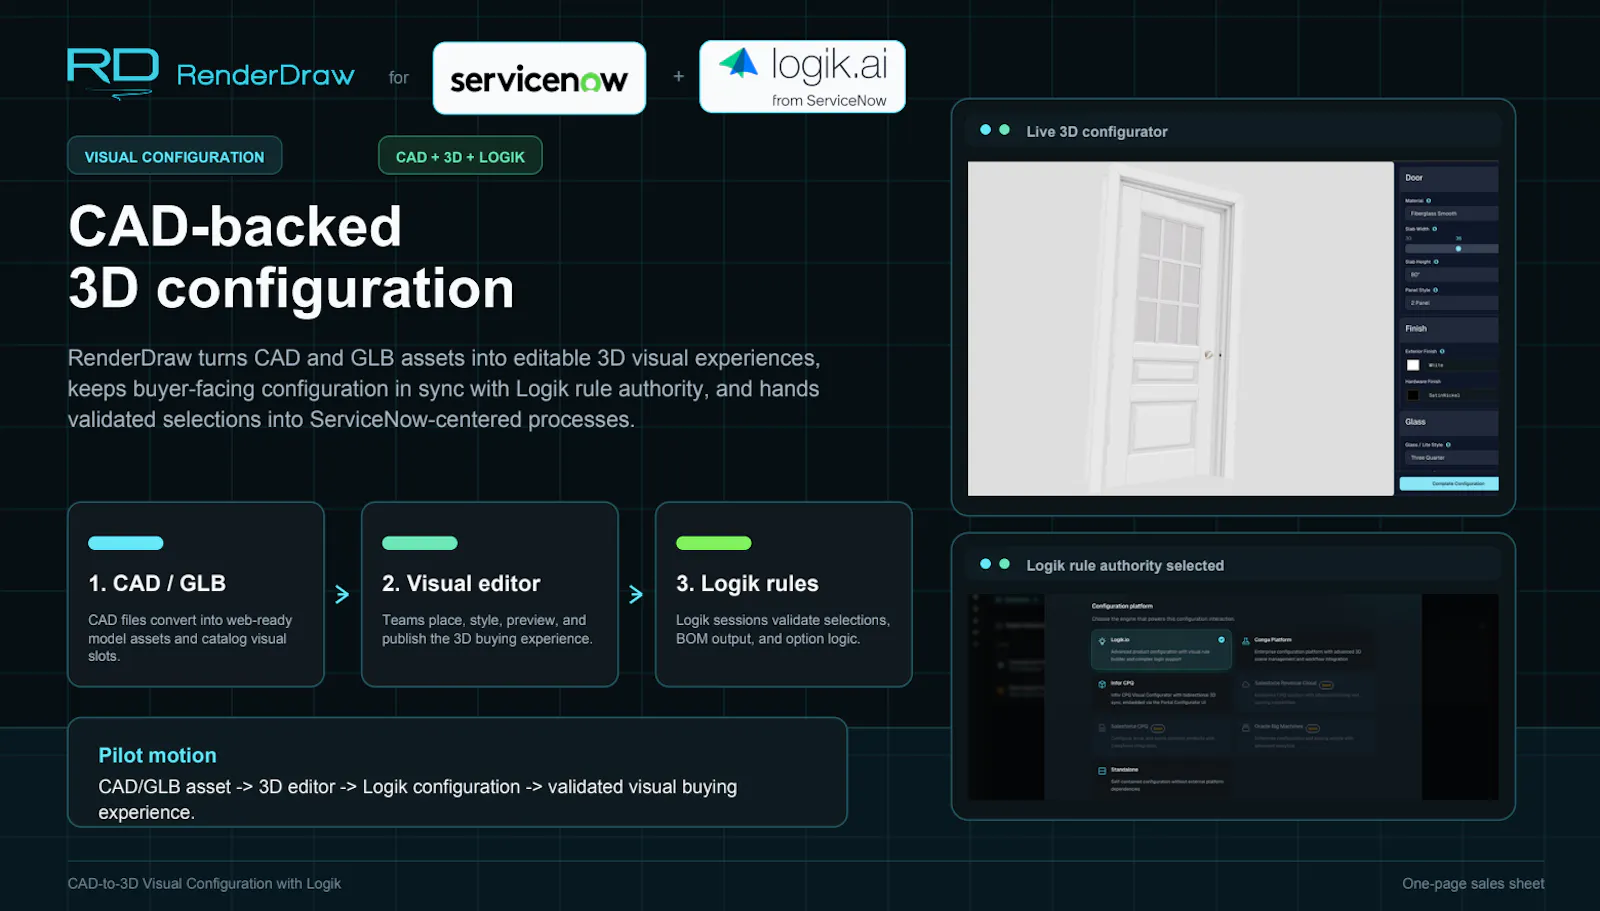Click the logik.ai from ServiceNow logo
This screenshot has width=1600, height=911.
click(x=802, y=76)
